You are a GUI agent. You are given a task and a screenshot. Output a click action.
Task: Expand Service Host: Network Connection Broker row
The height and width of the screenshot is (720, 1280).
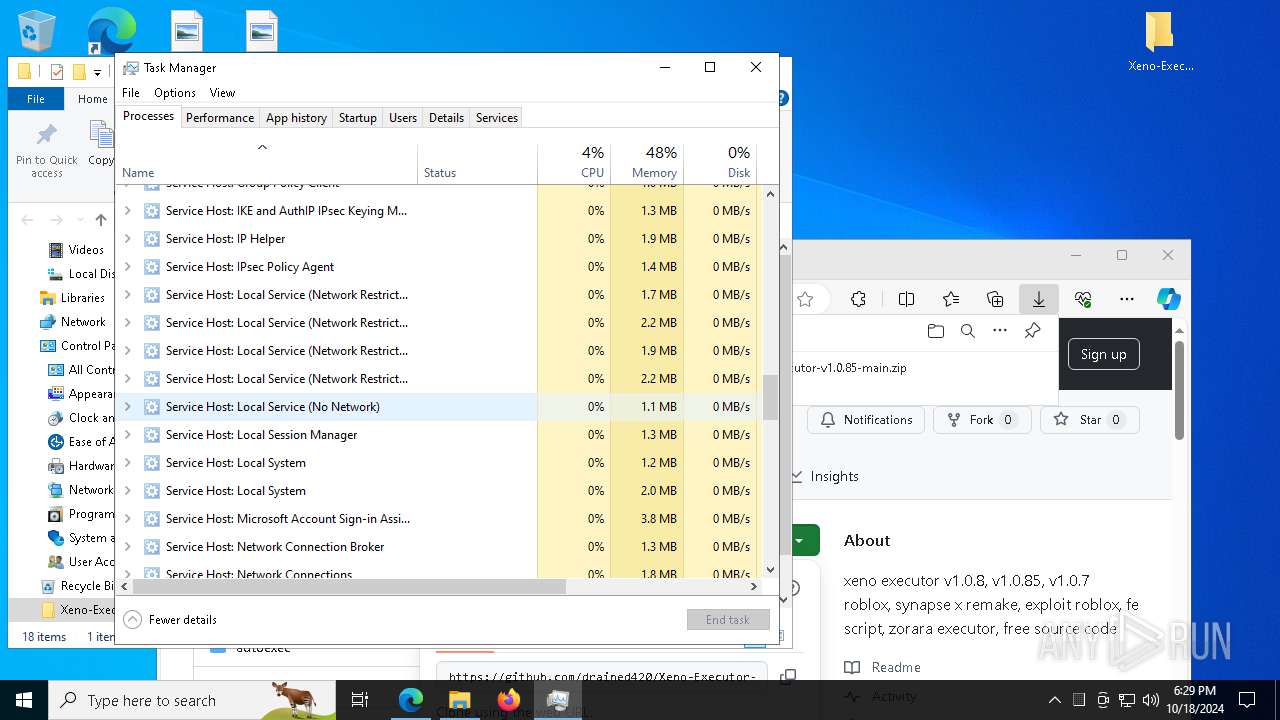(x=127, y=547)
